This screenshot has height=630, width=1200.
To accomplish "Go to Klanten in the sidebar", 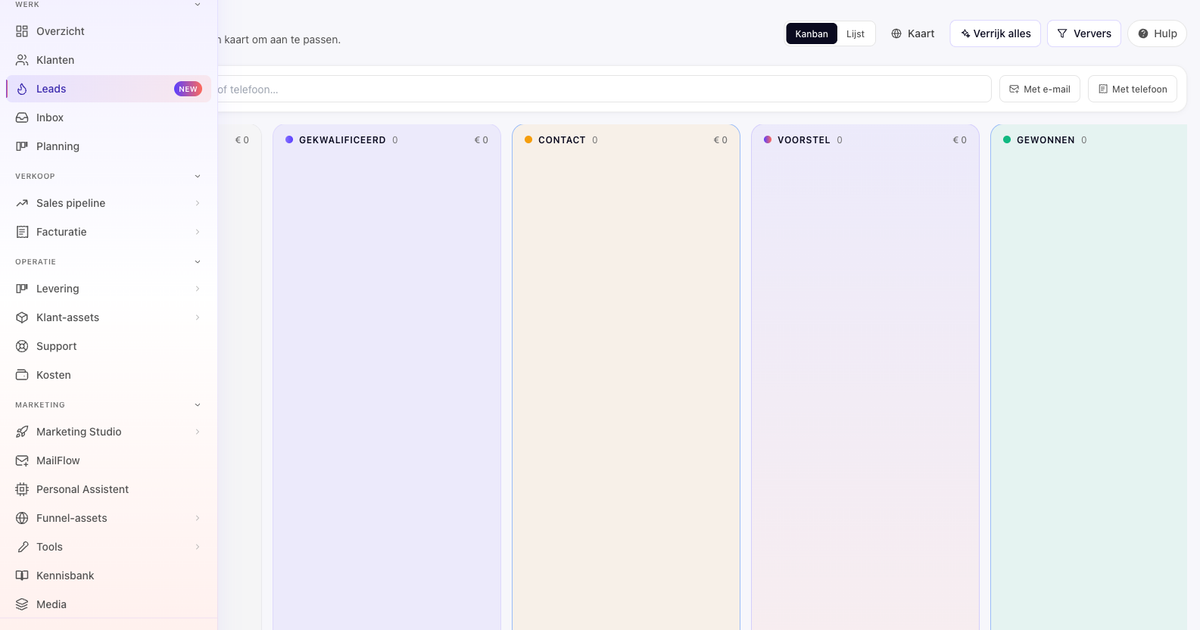I will (x=108, y=60).
